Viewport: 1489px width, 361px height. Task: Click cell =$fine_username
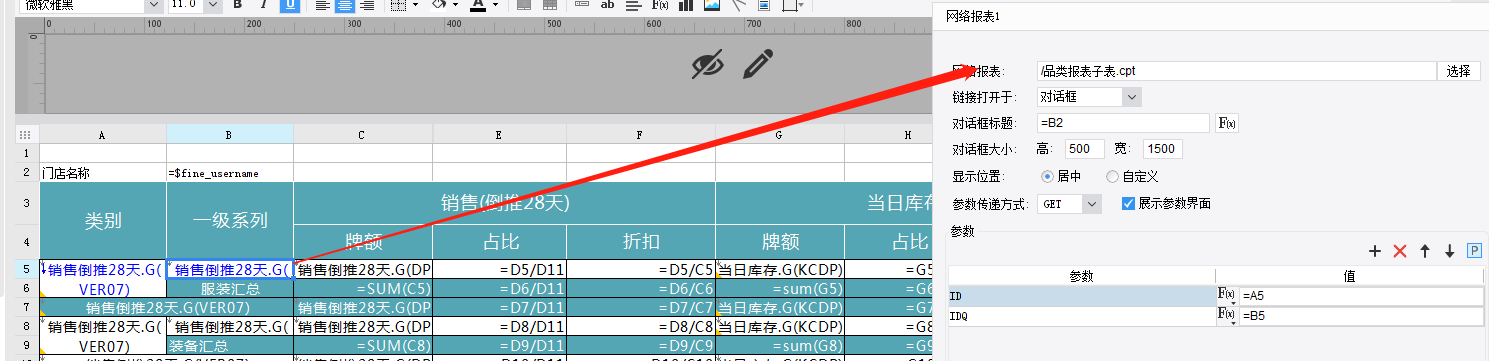[229, 173]
